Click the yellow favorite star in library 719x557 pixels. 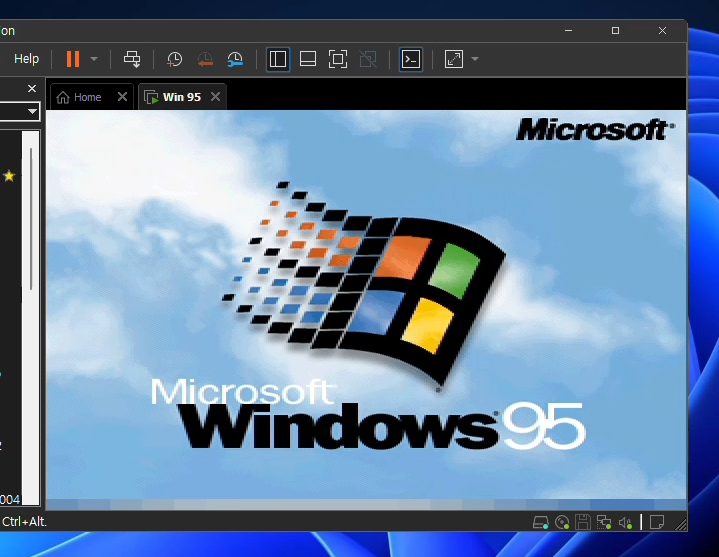tap(9, 176)
